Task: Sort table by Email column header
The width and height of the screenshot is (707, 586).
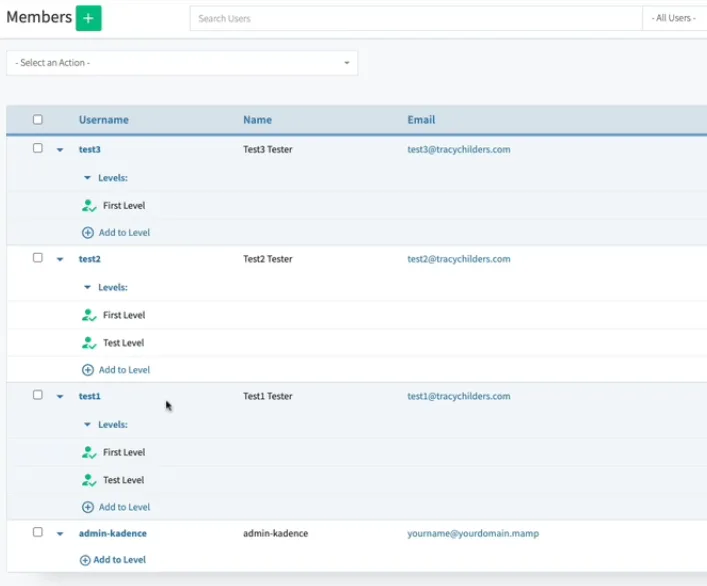Action: [421, 120]
